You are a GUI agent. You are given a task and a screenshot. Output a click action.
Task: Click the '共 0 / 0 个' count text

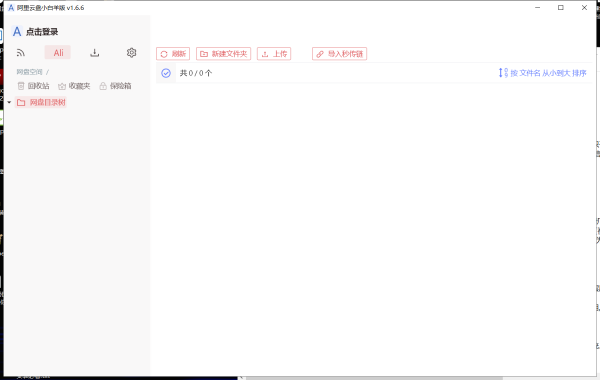pyautogui.click(x=196, y=73)
